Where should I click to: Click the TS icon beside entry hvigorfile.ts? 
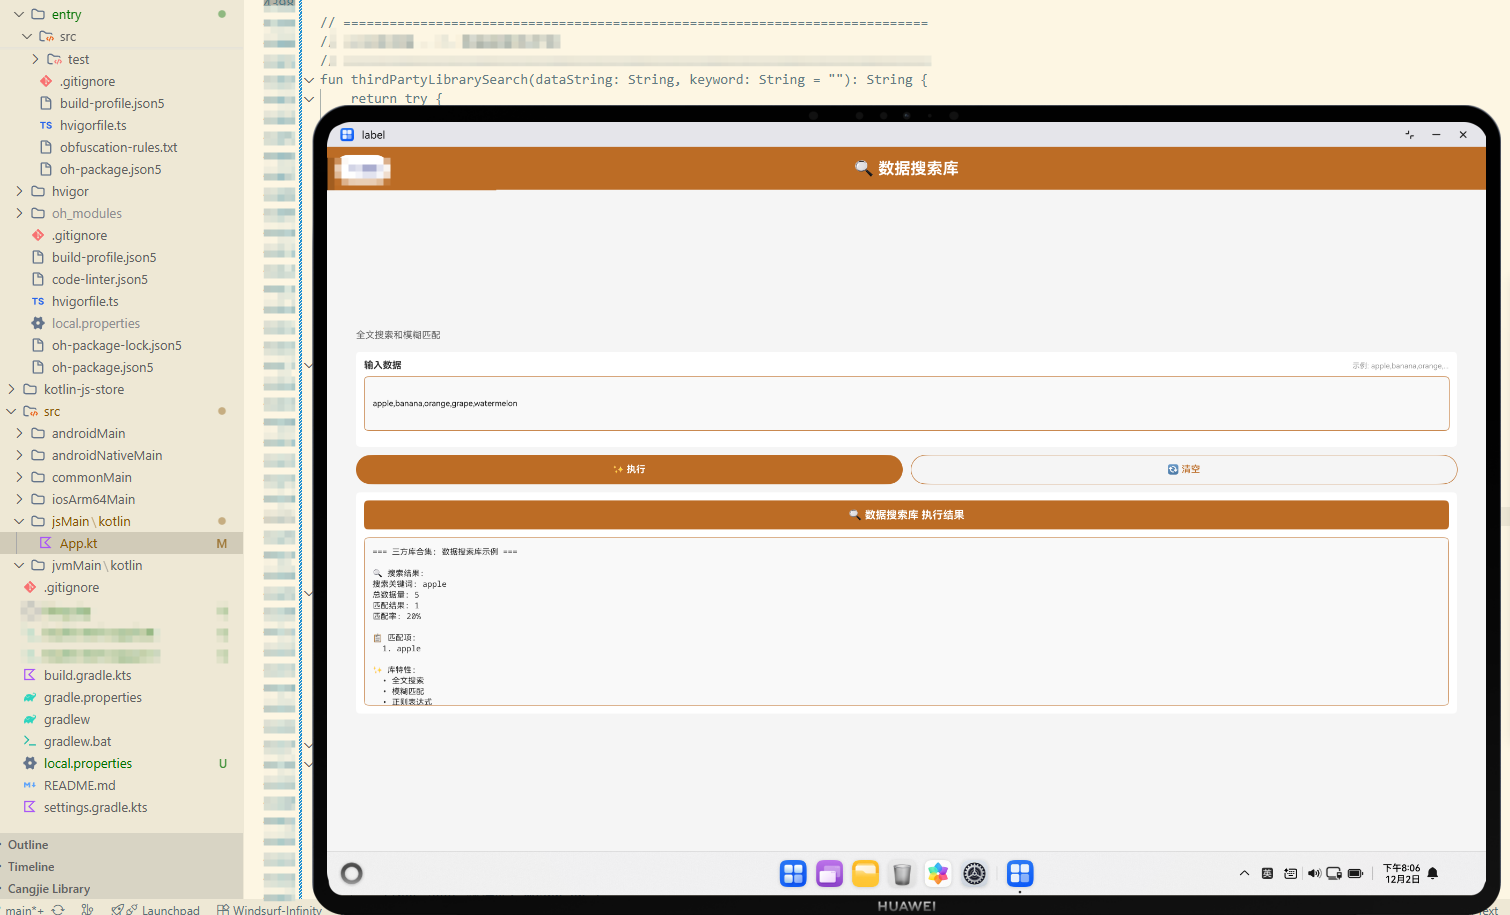(46, 125)
